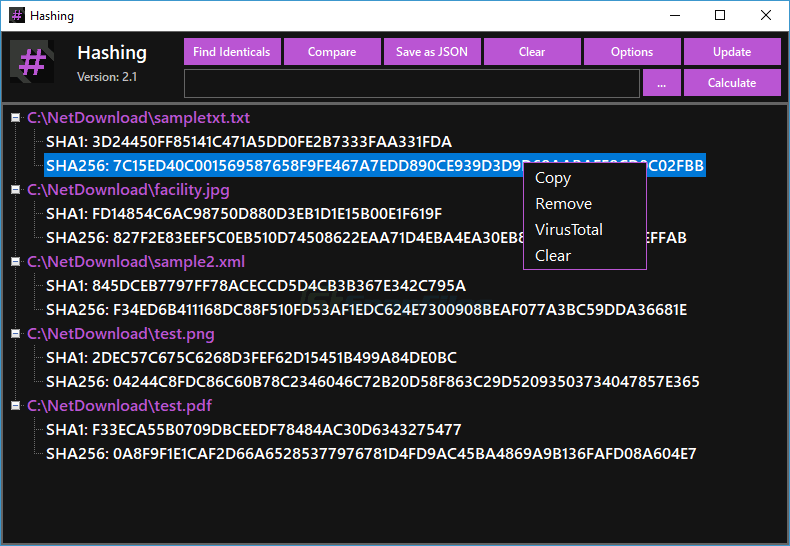Select SHA256 hash starting 0A8F9F1E
The width and height of the screenshot is (790, 546).
[371, 454]
